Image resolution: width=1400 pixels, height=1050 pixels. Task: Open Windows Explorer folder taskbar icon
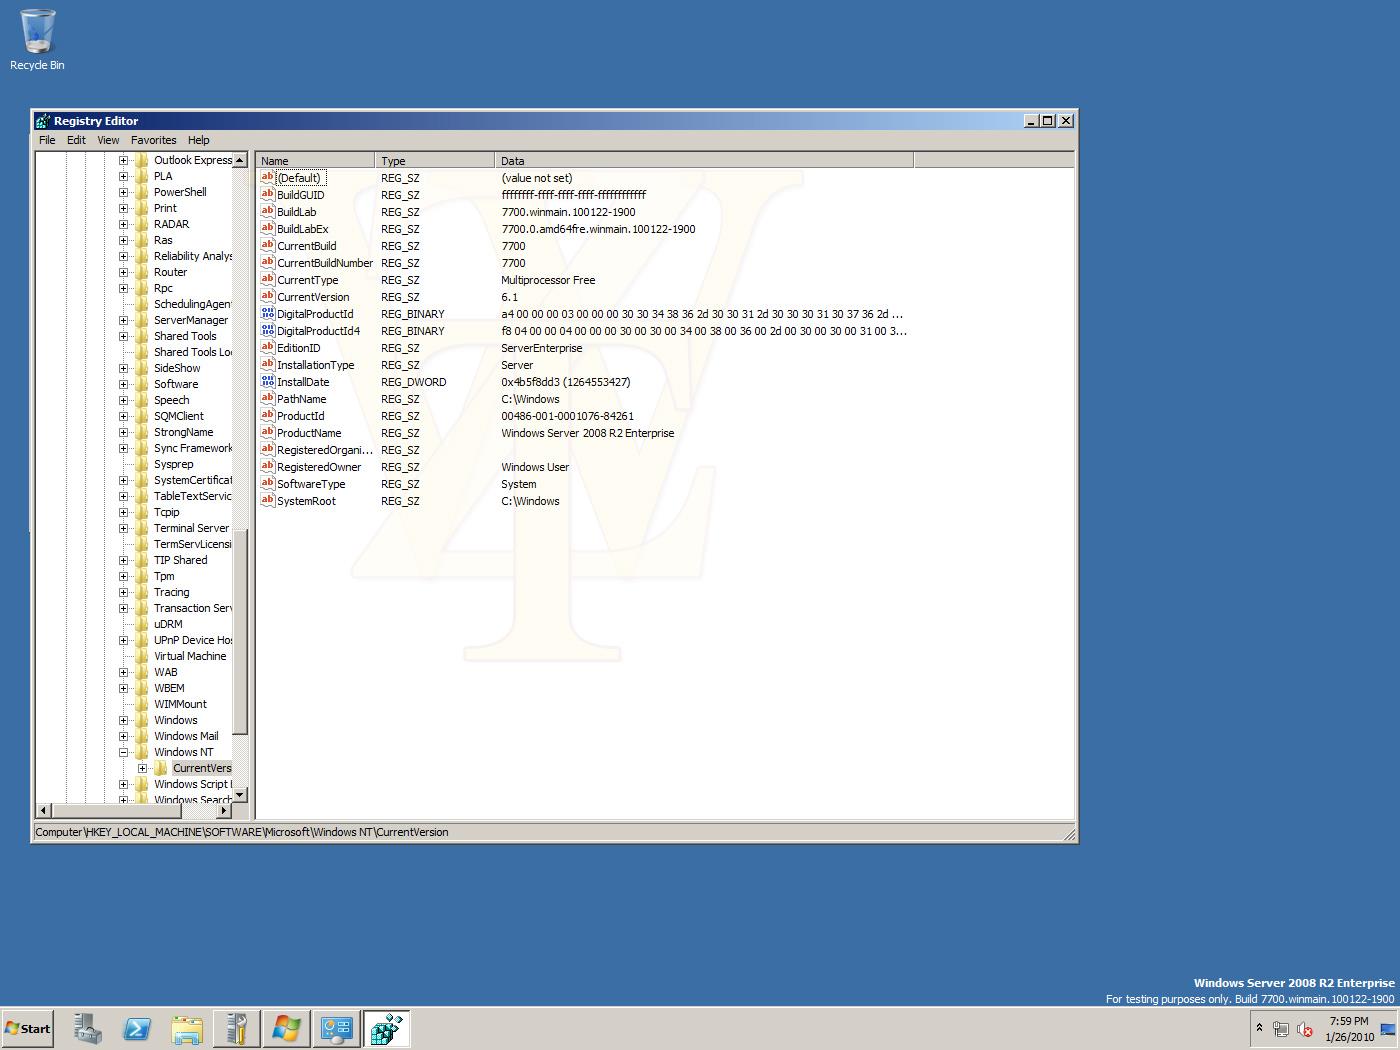point(187,1029)
